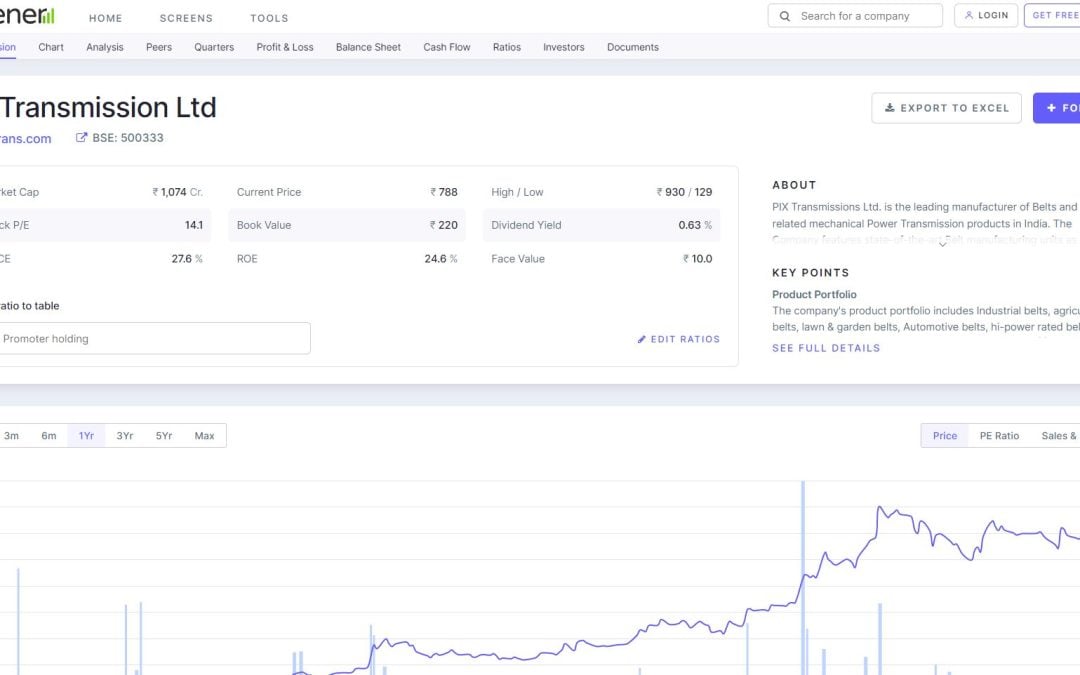The height and width of the screenshot is (675, 1080).
Task: Select the 5Yr chart range
Action: [x=164, y=435]
